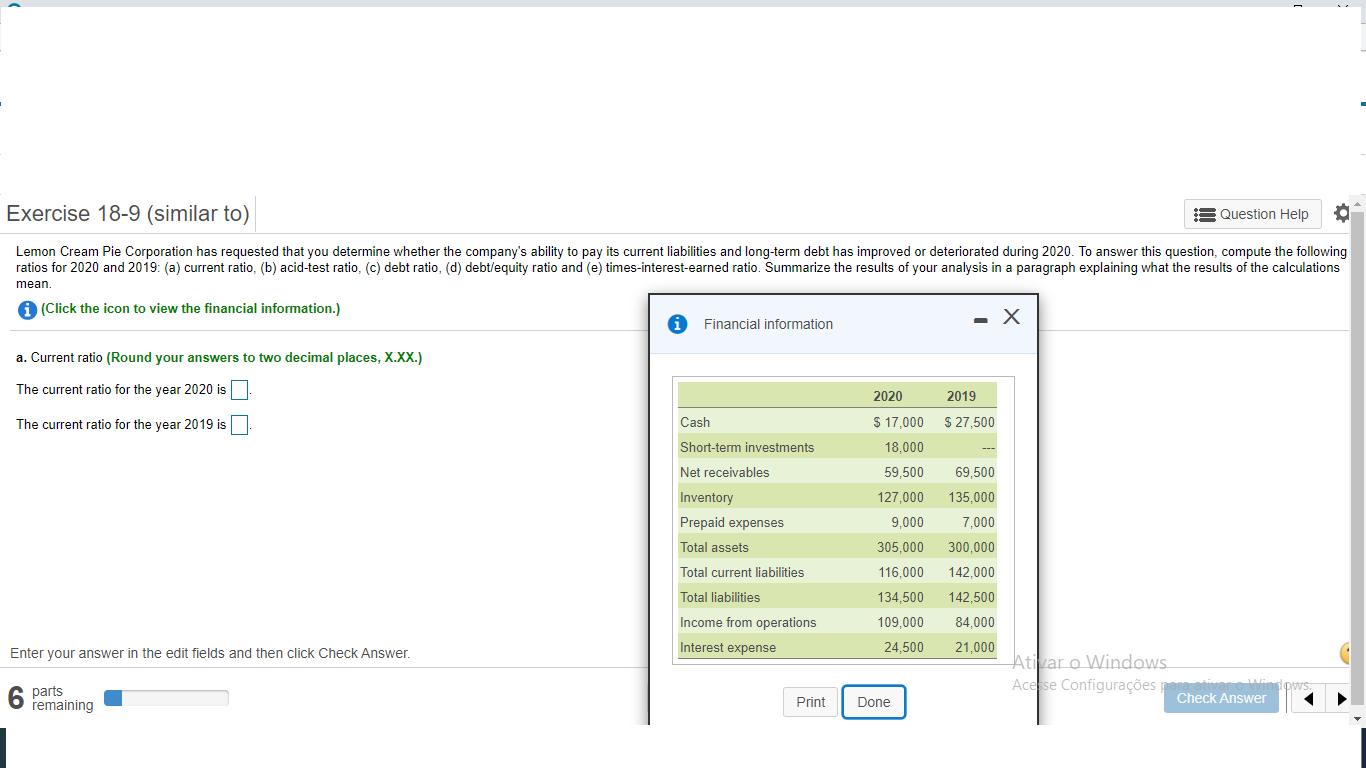
Task: Select the 116,000 current liabilities value
Action: pyautogui.click(x=901, y=572)
